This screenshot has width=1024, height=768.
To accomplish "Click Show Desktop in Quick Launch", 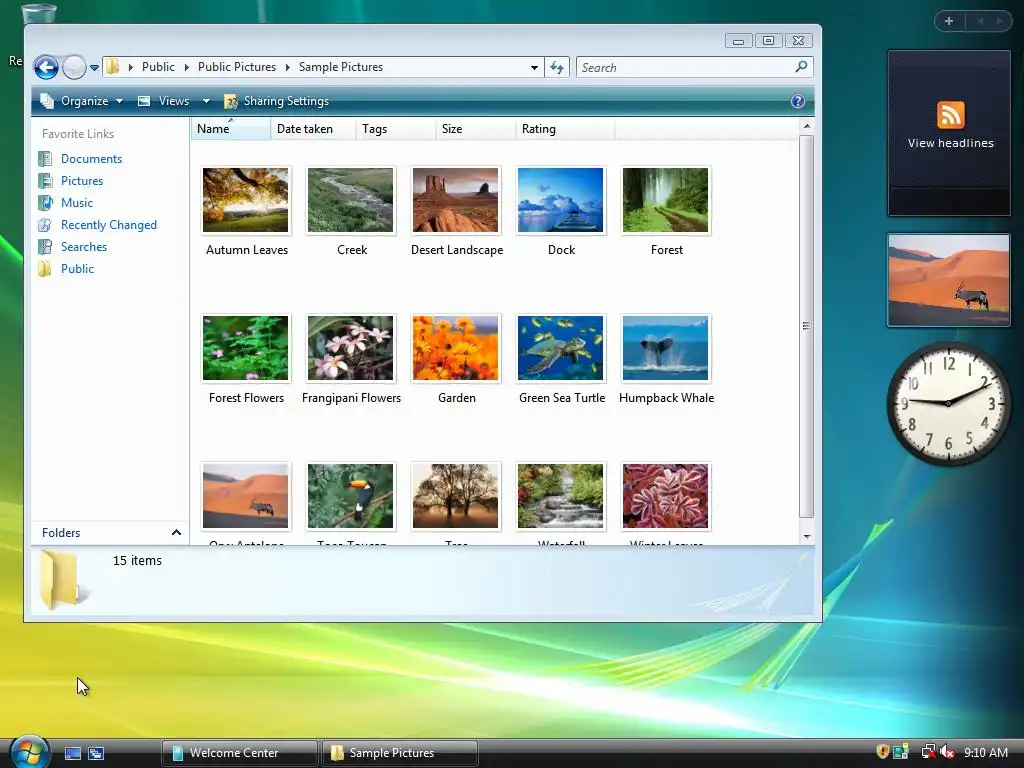I will click(x=72, y=753).
